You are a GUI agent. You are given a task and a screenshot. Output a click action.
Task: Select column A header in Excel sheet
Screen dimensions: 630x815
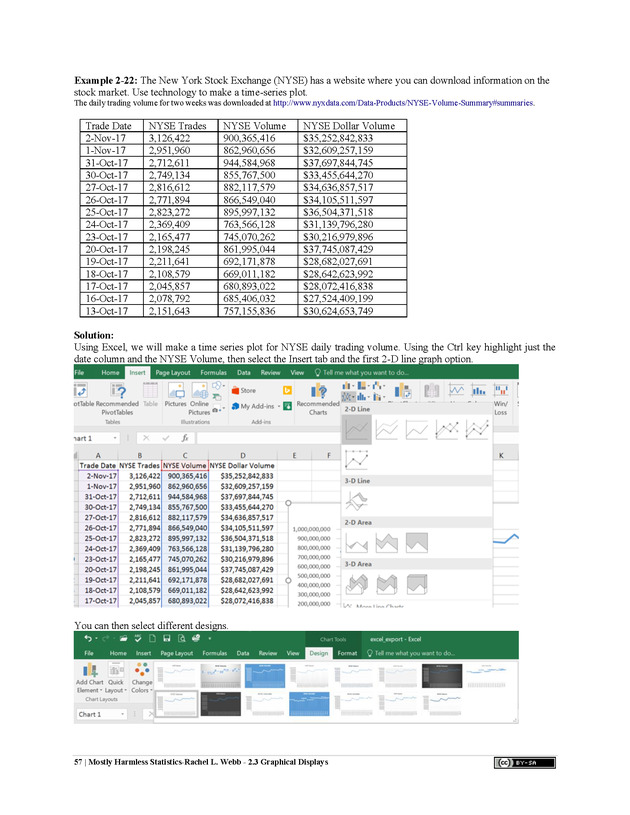[x=98, y=455]
